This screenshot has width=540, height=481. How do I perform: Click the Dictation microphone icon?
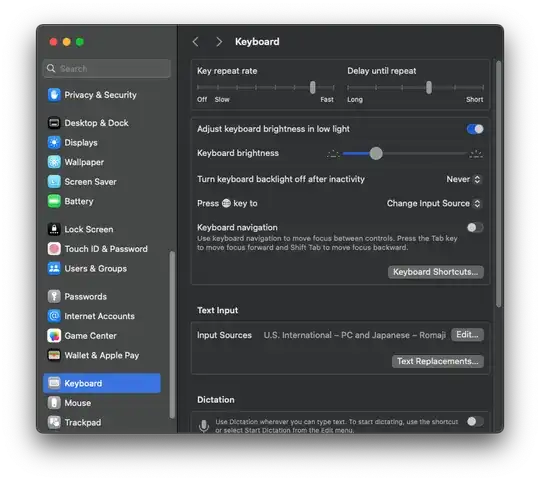click(x=204, y=426)
